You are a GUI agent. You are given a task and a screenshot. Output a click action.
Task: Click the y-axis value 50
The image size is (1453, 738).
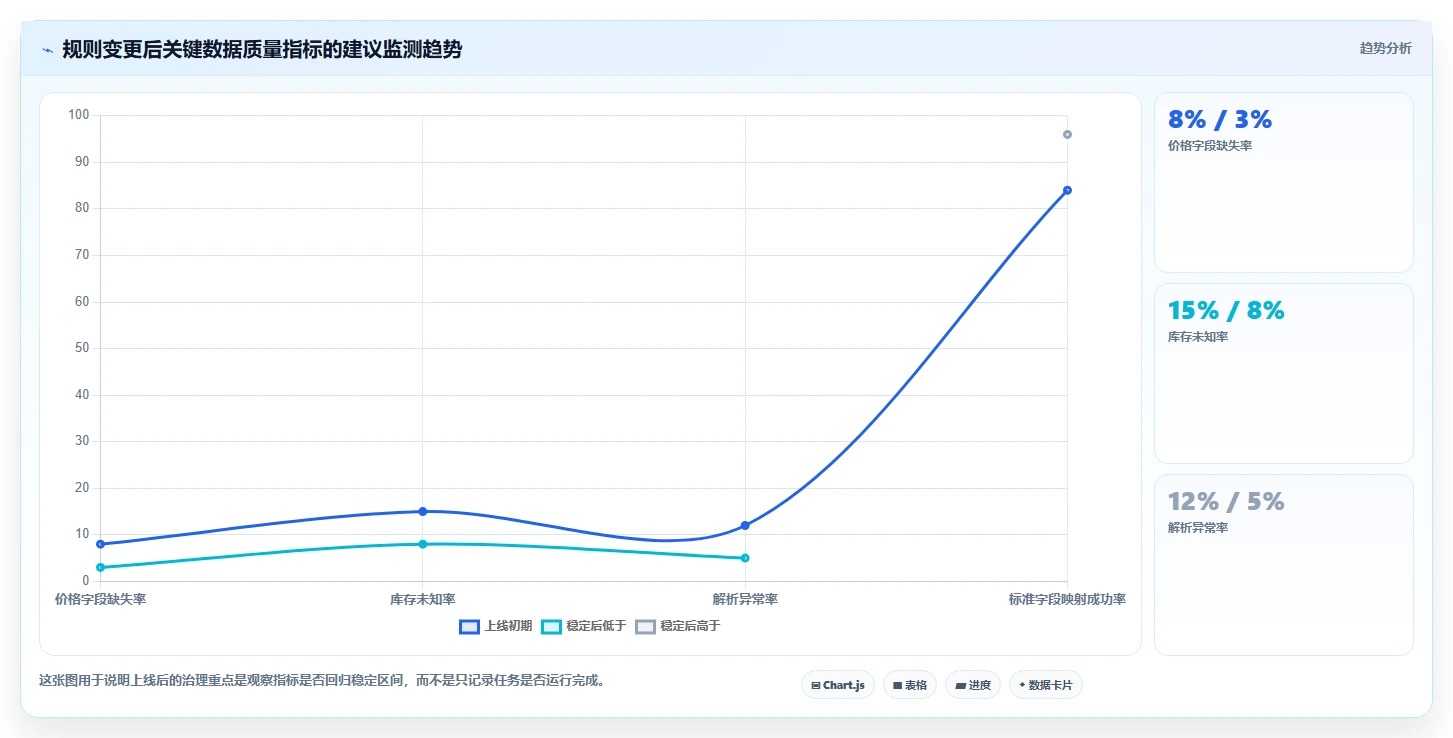tap(82, 348)
